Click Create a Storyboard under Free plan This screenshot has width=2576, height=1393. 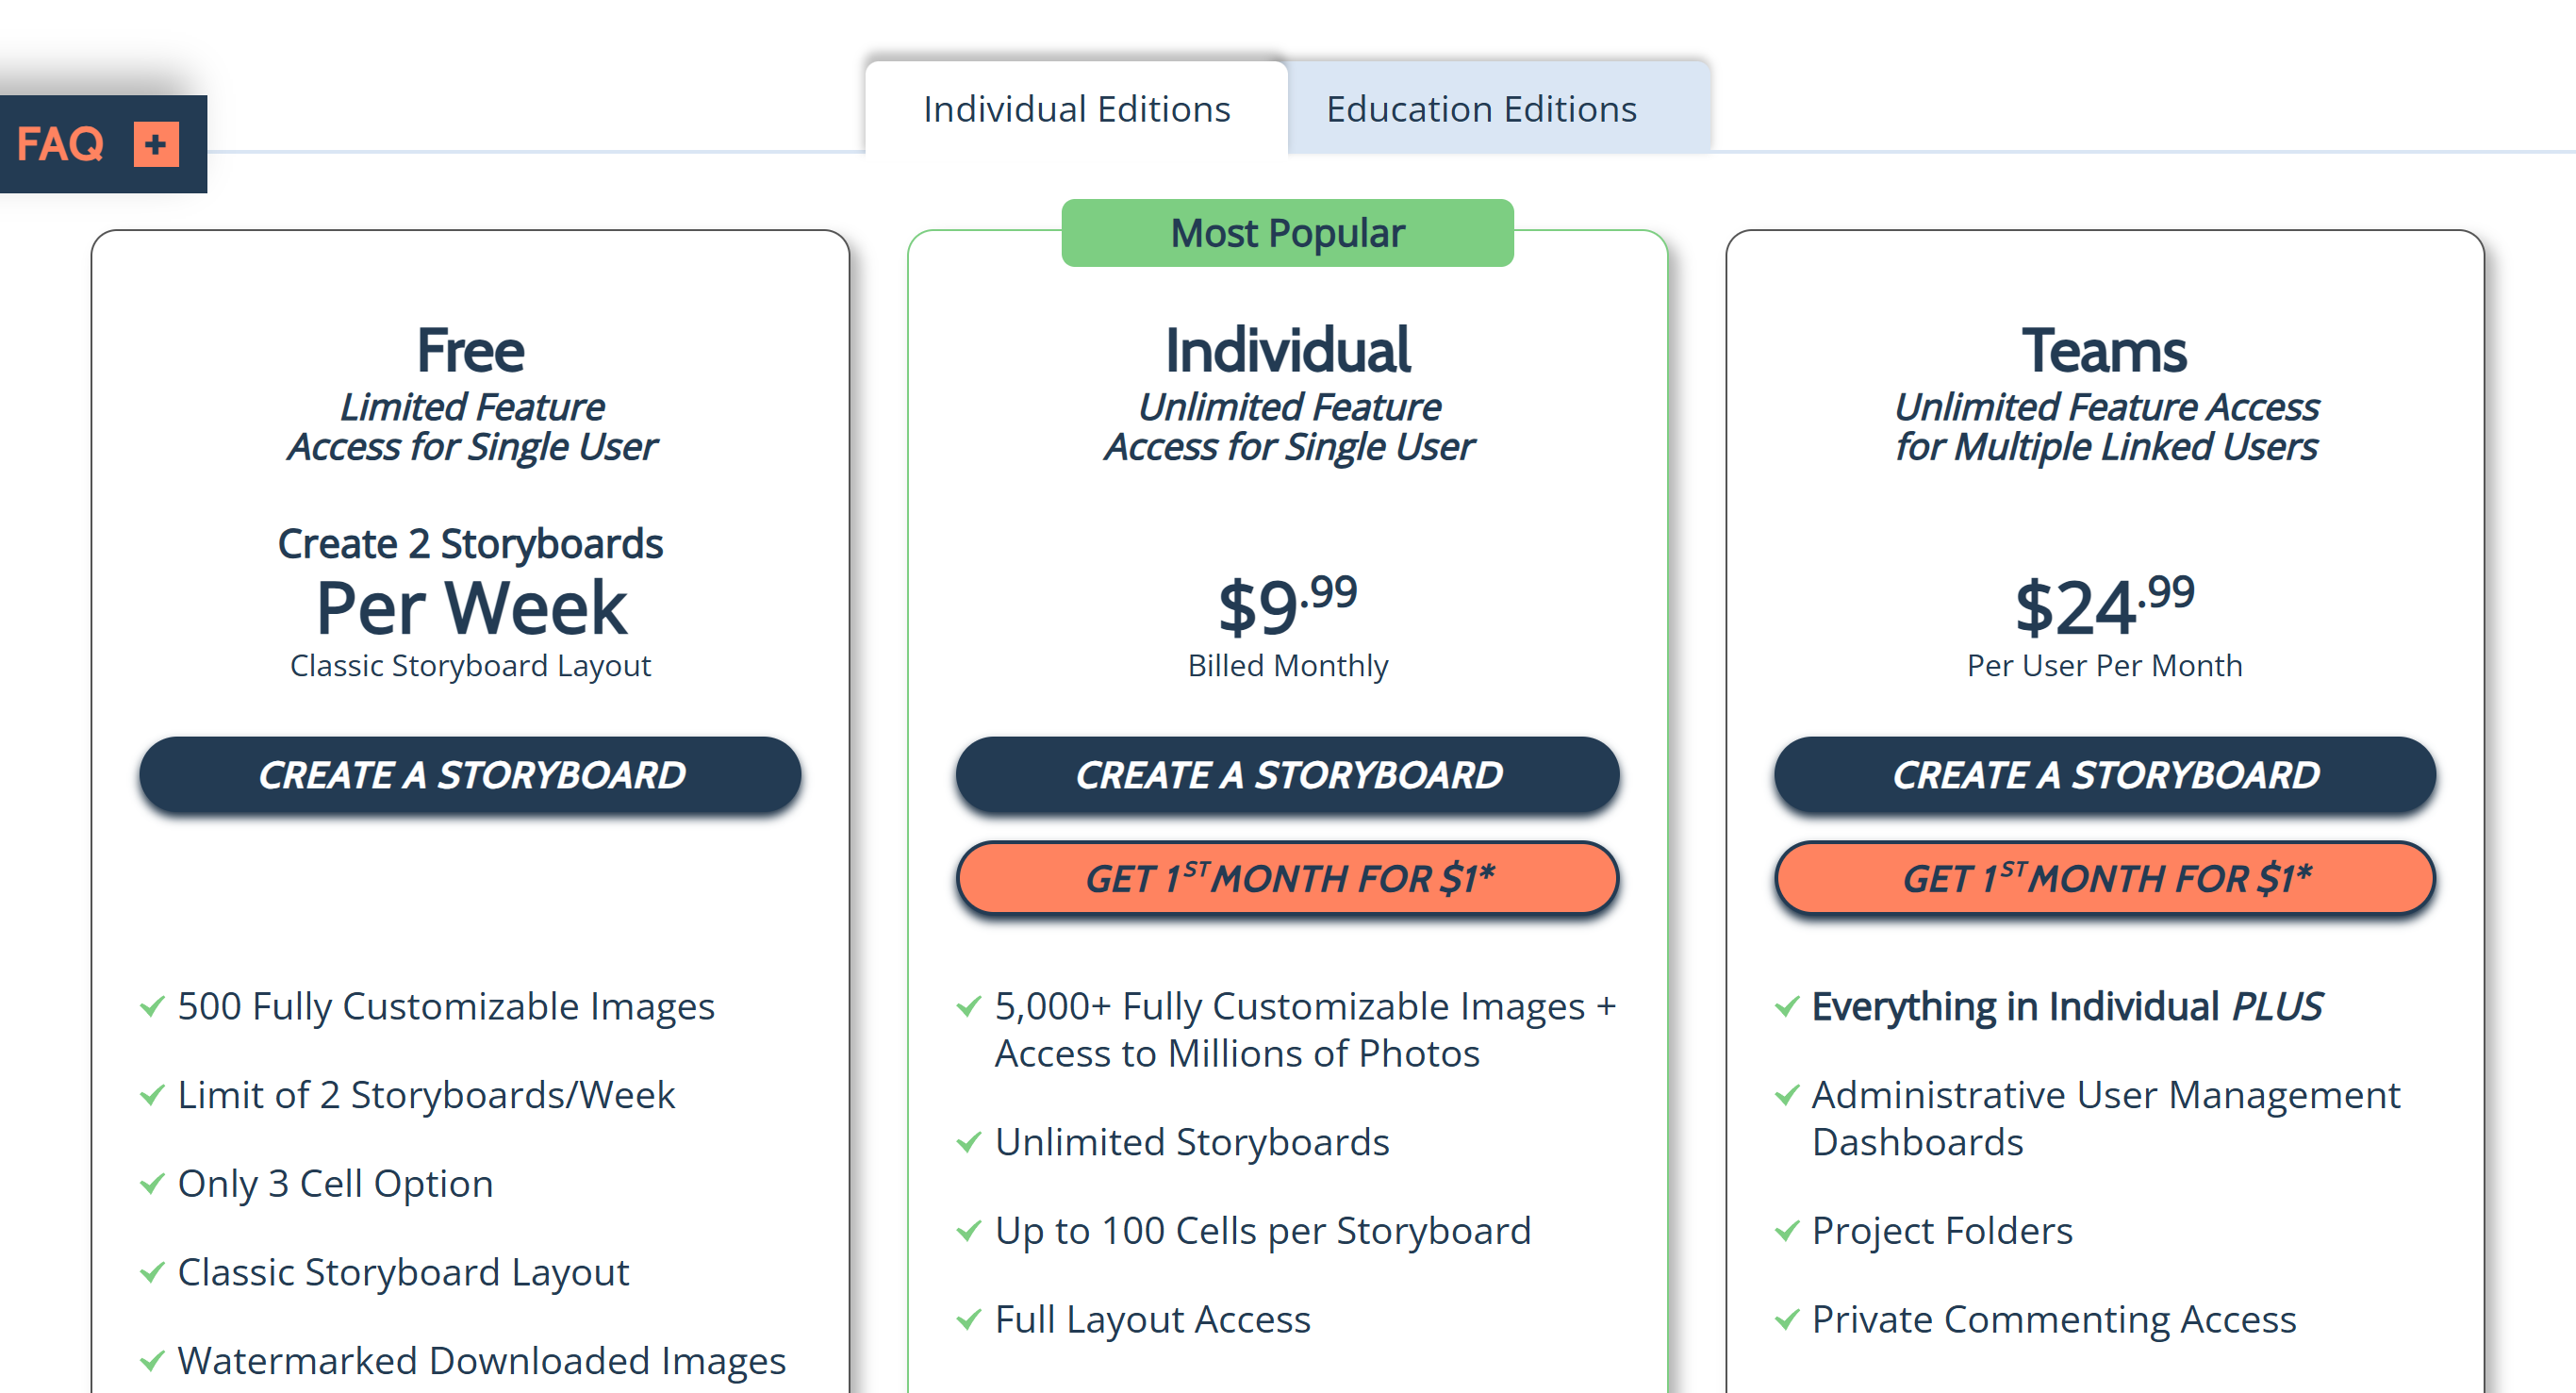coord(470,775)
